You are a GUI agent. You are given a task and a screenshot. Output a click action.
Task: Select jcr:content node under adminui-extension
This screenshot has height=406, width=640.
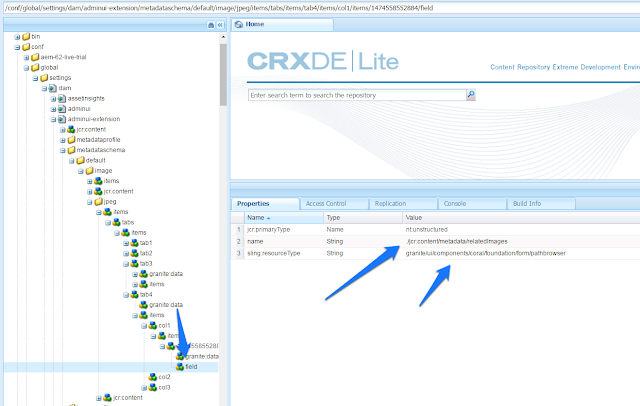[91, 129]
